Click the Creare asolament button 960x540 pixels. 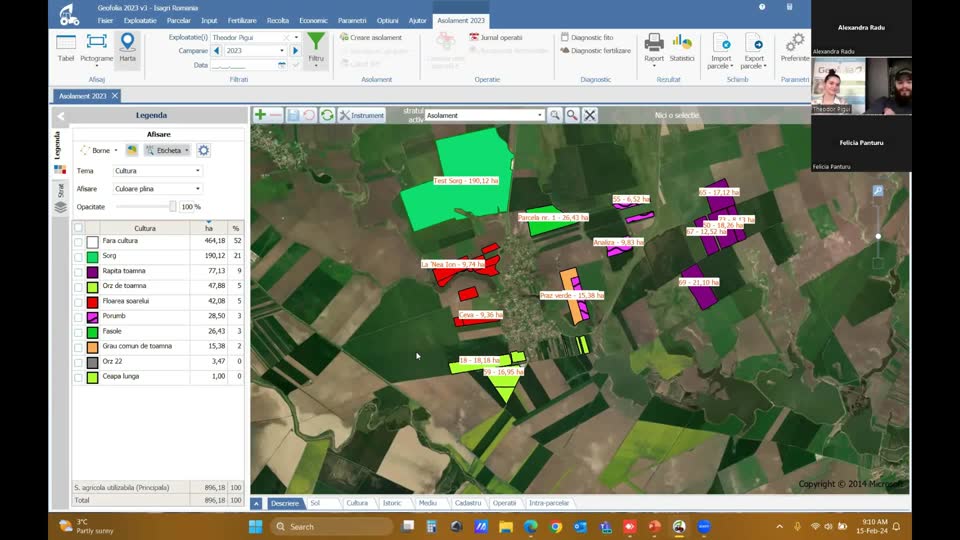pos(371,37)
